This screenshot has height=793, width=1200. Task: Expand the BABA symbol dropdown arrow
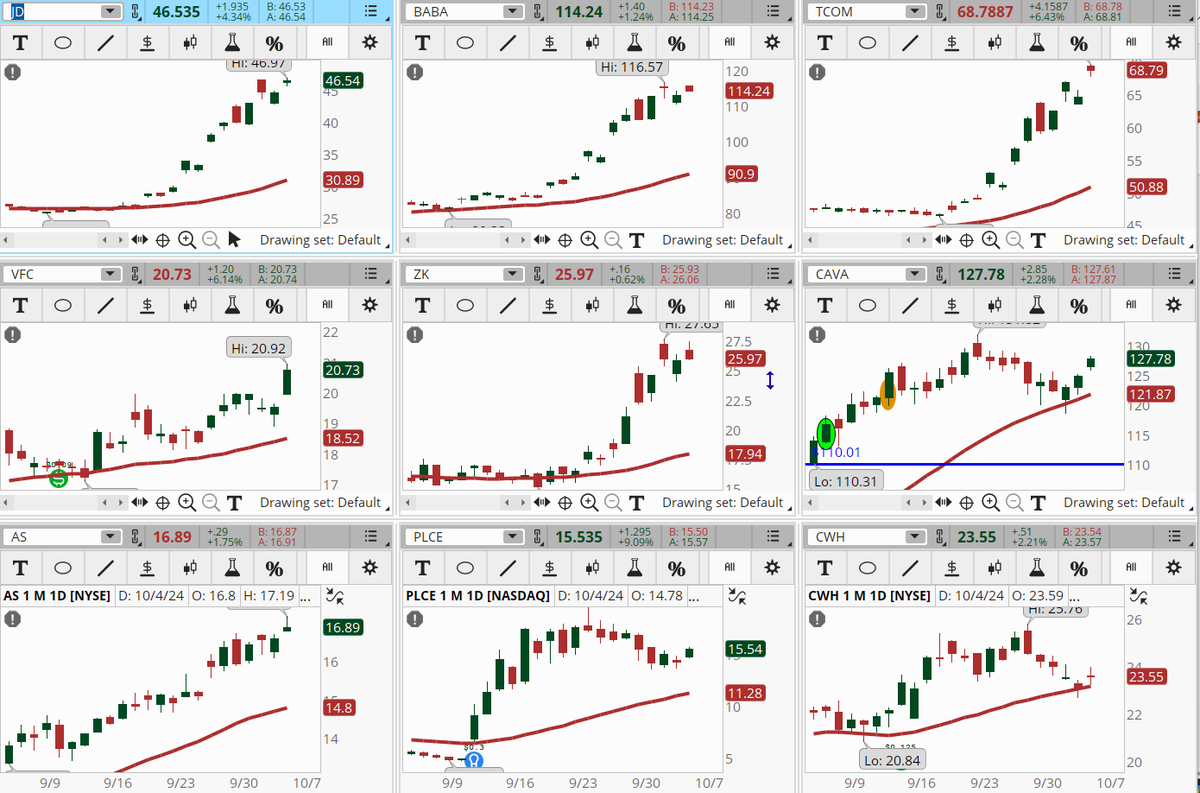[x=513, y=12]
